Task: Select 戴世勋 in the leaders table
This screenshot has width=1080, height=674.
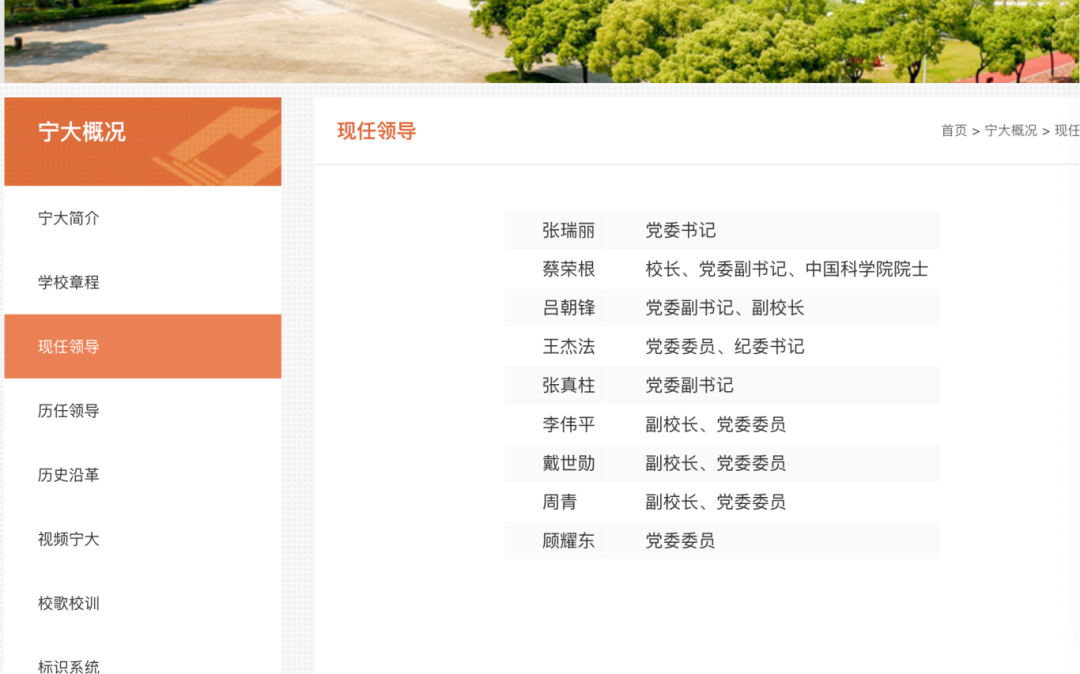Action: 568,463
